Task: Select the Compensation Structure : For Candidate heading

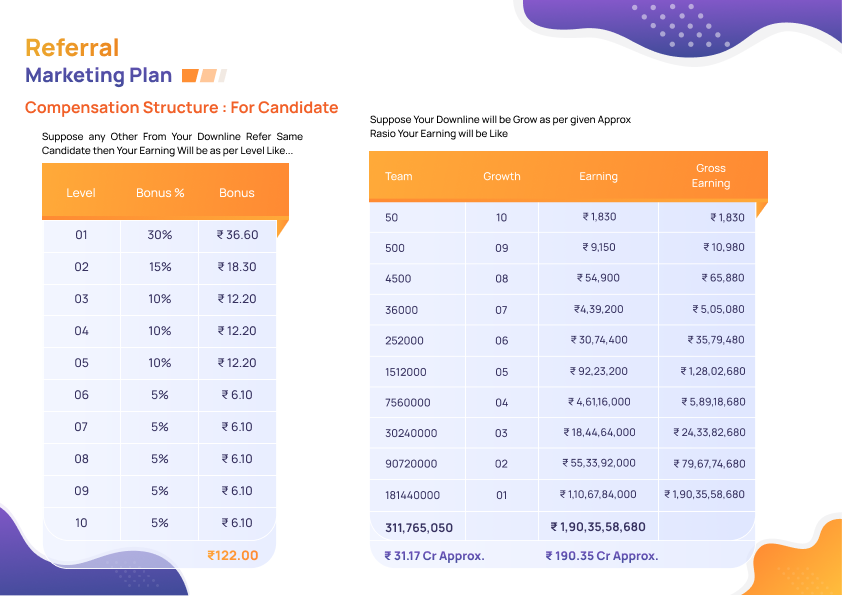Action: 182,107
